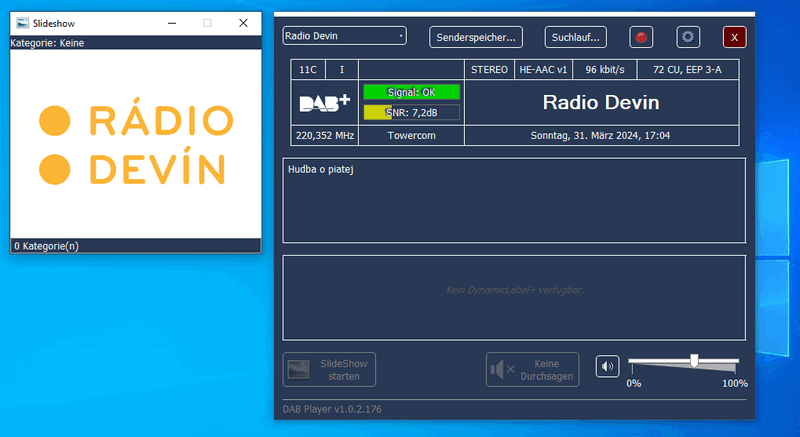The width and height of the screenshot is (800, 437).
Task: Click the SNR: 7,2dB level bar
Action: pos(411,113)
